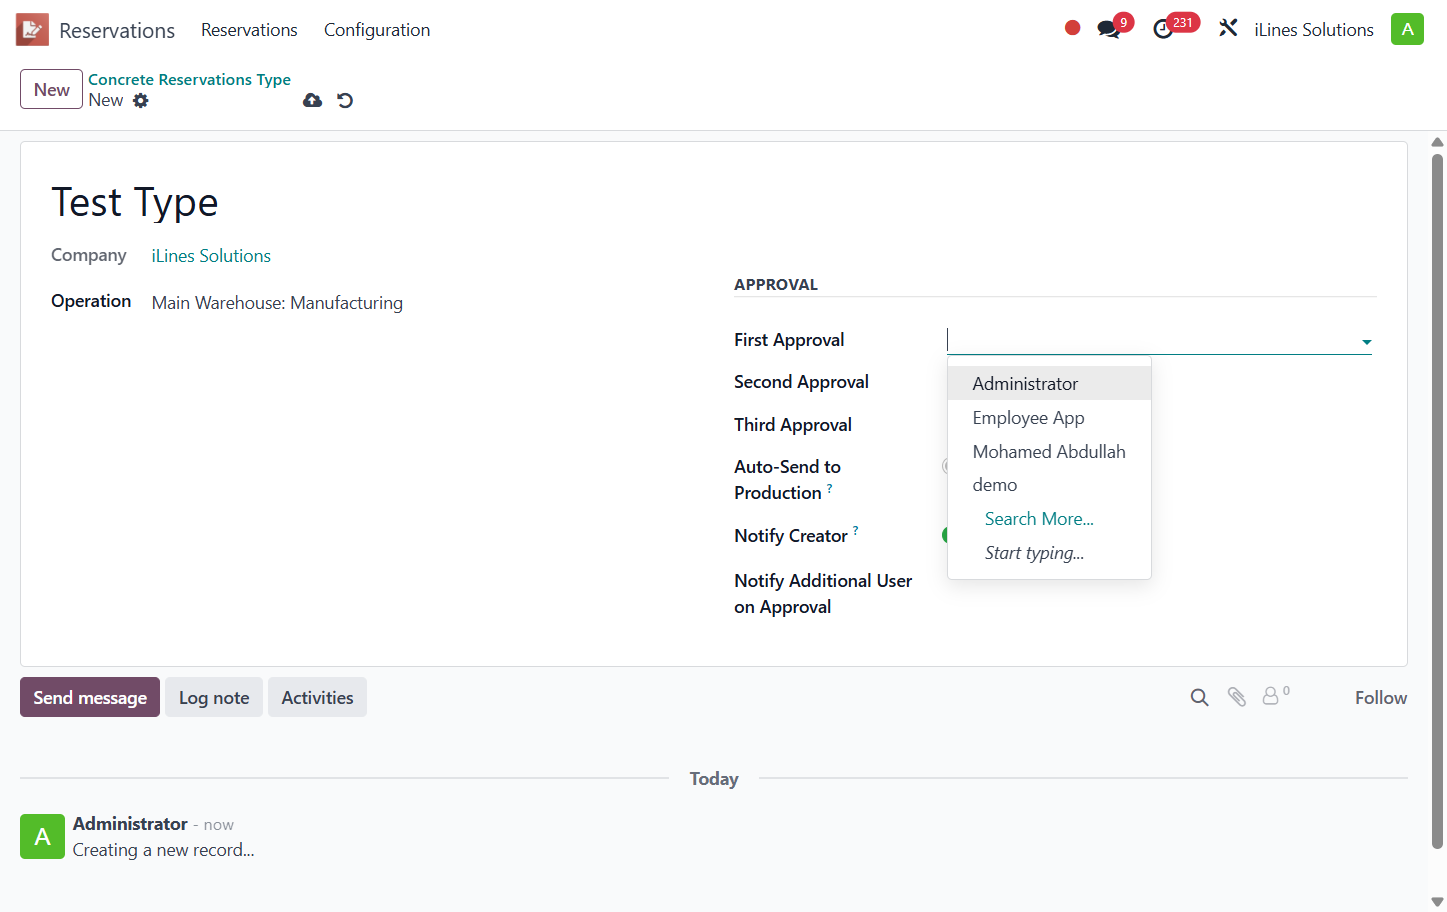The image size is (1447, 912).
Task: Switch company via iLines Solutions menu
Action: (1314, 30)
